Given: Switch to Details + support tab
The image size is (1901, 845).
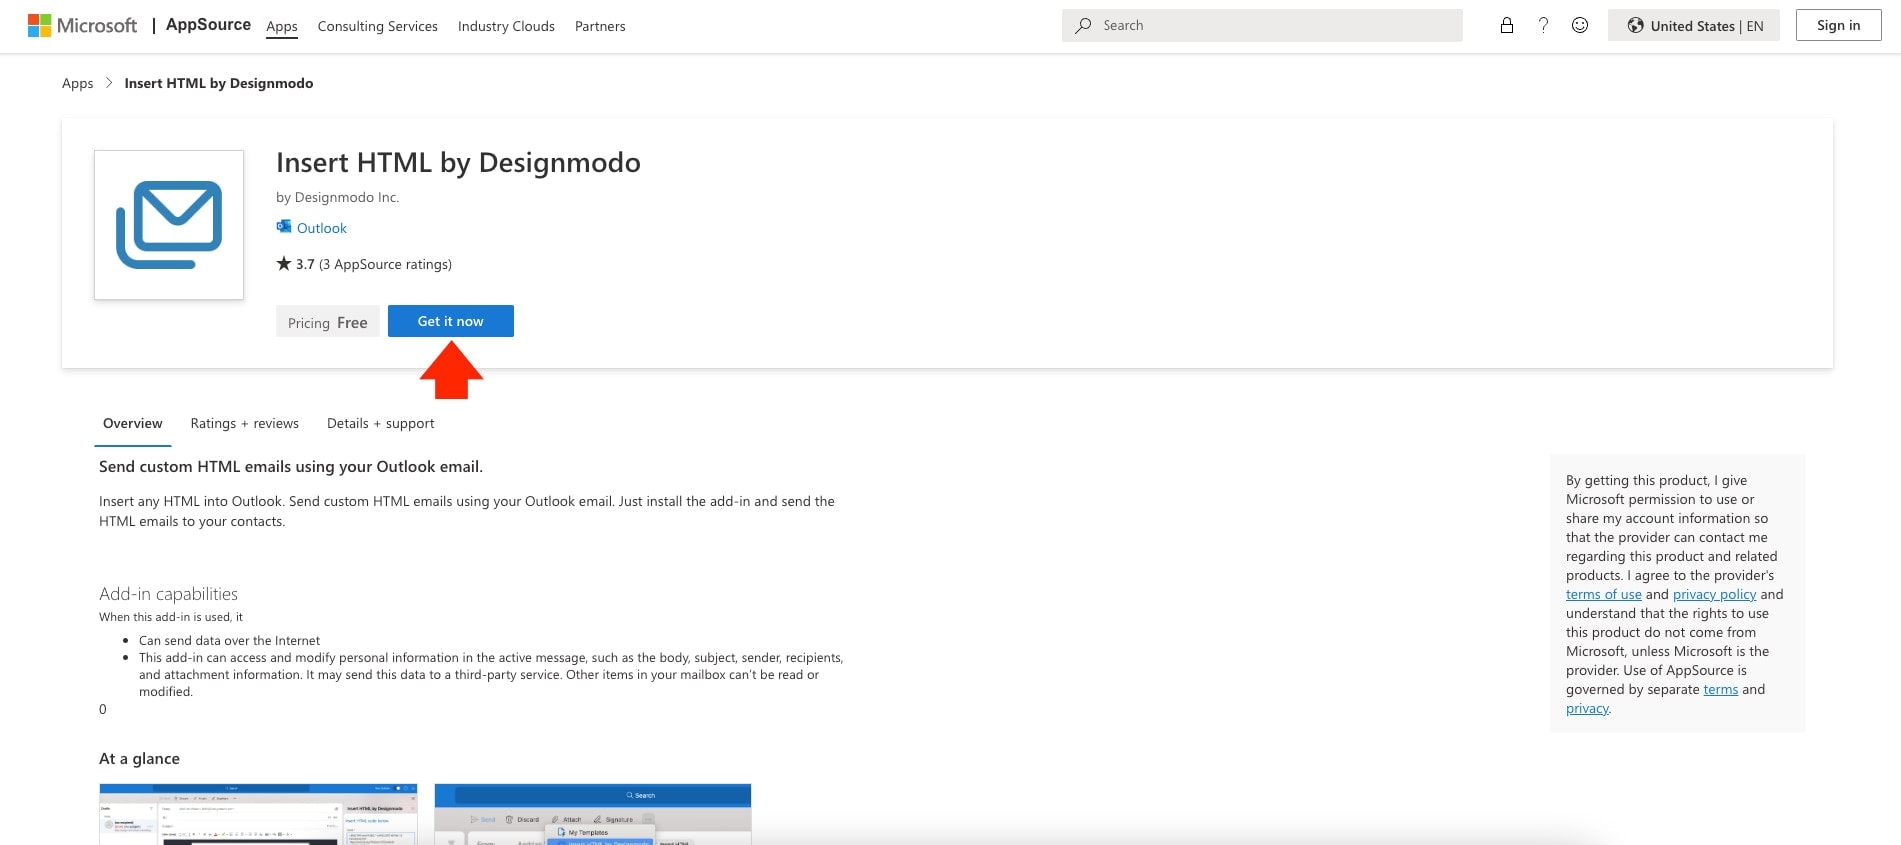Looking at the screenshot, I should 381,423.
